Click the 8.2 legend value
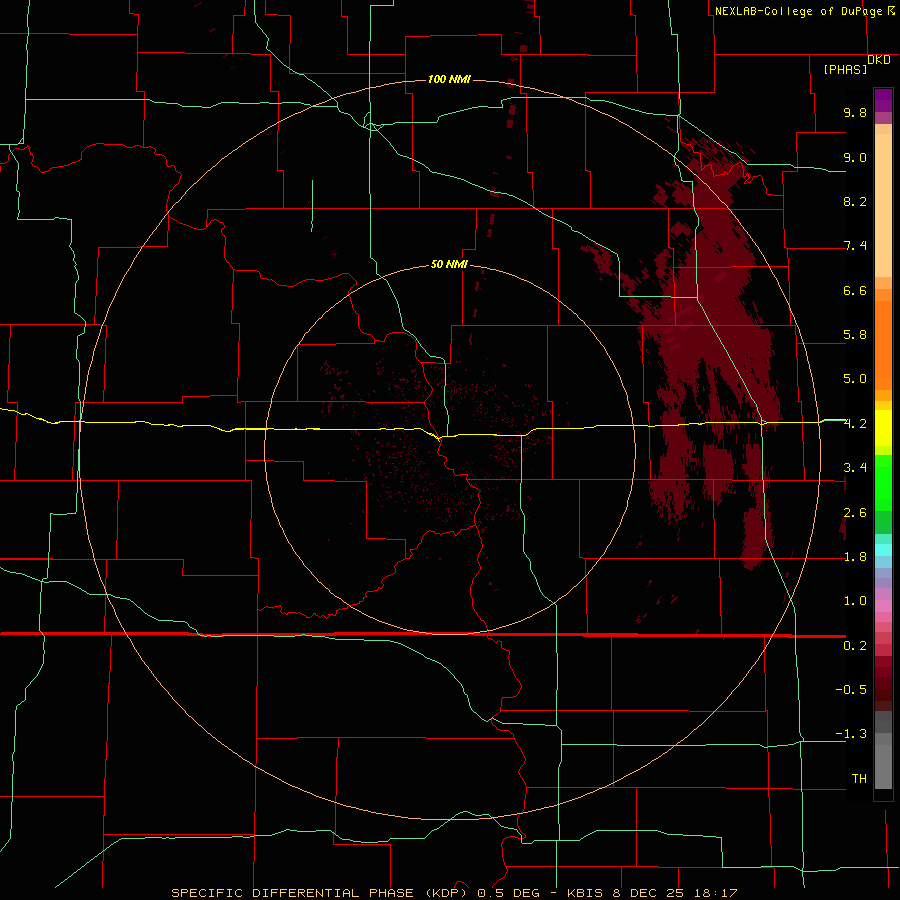900x900 pixels. click(x=855, y=201)
